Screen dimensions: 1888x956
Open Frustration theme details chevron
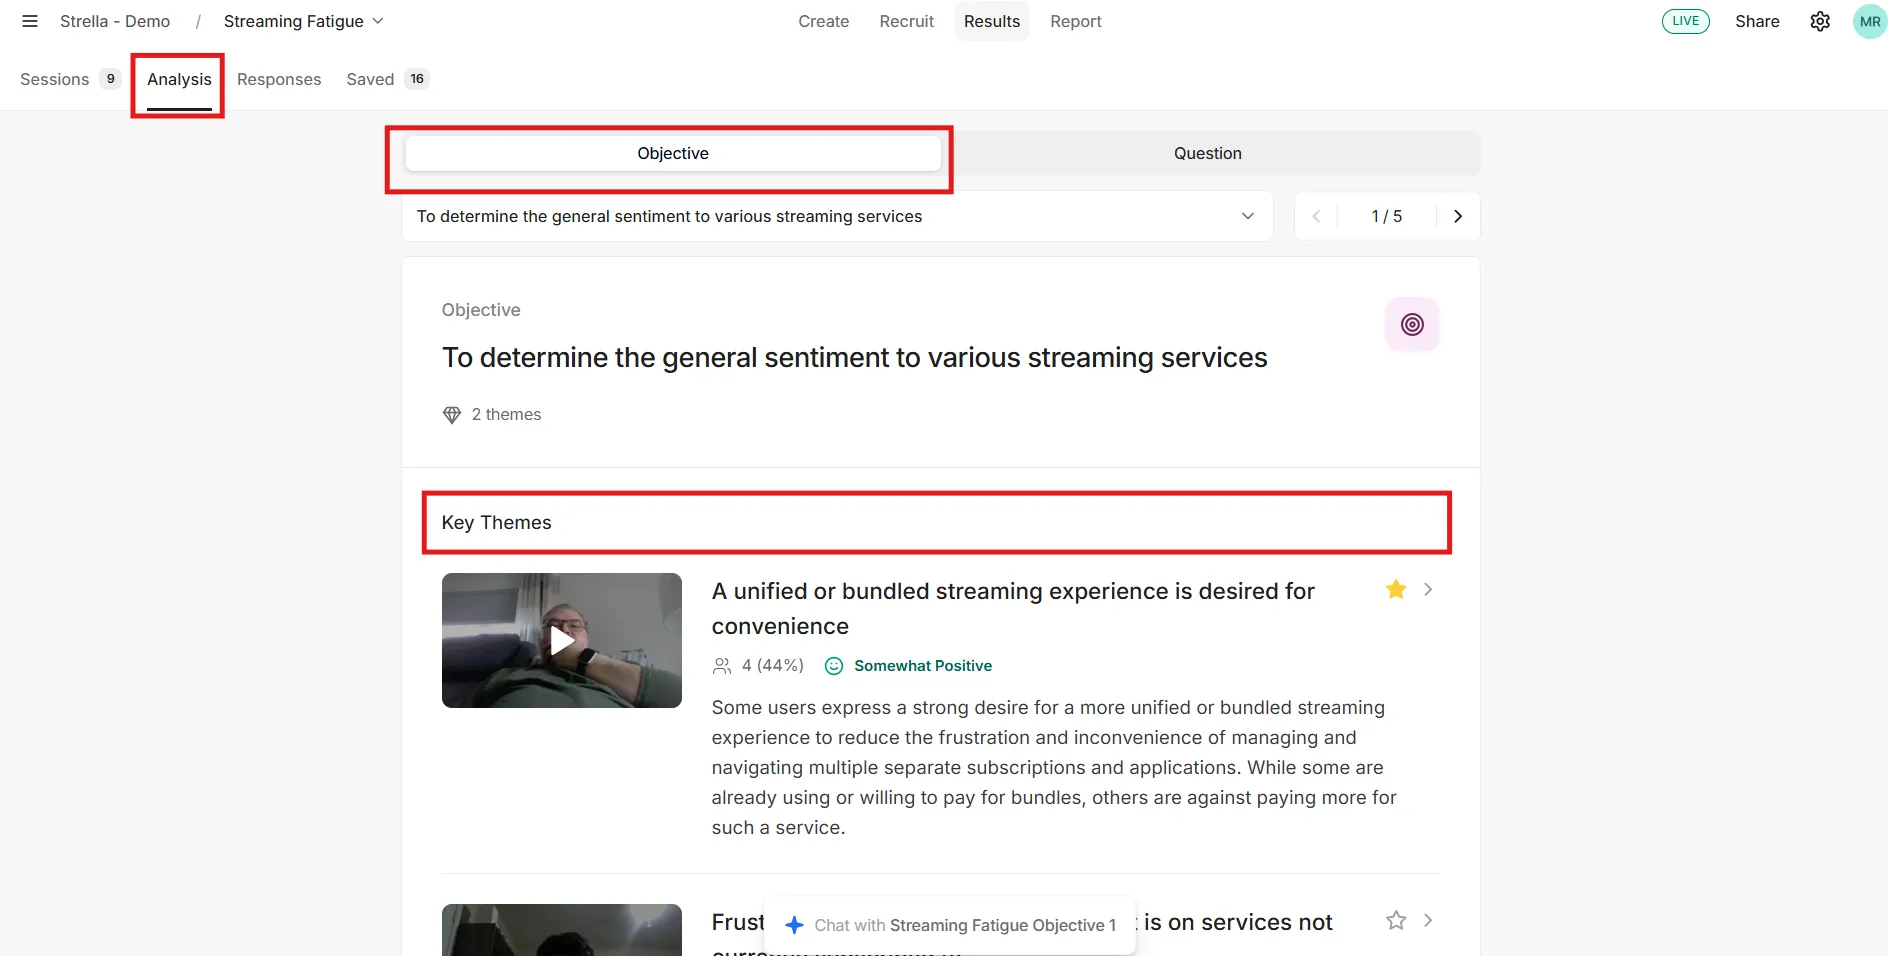[x=1428, y=920]
